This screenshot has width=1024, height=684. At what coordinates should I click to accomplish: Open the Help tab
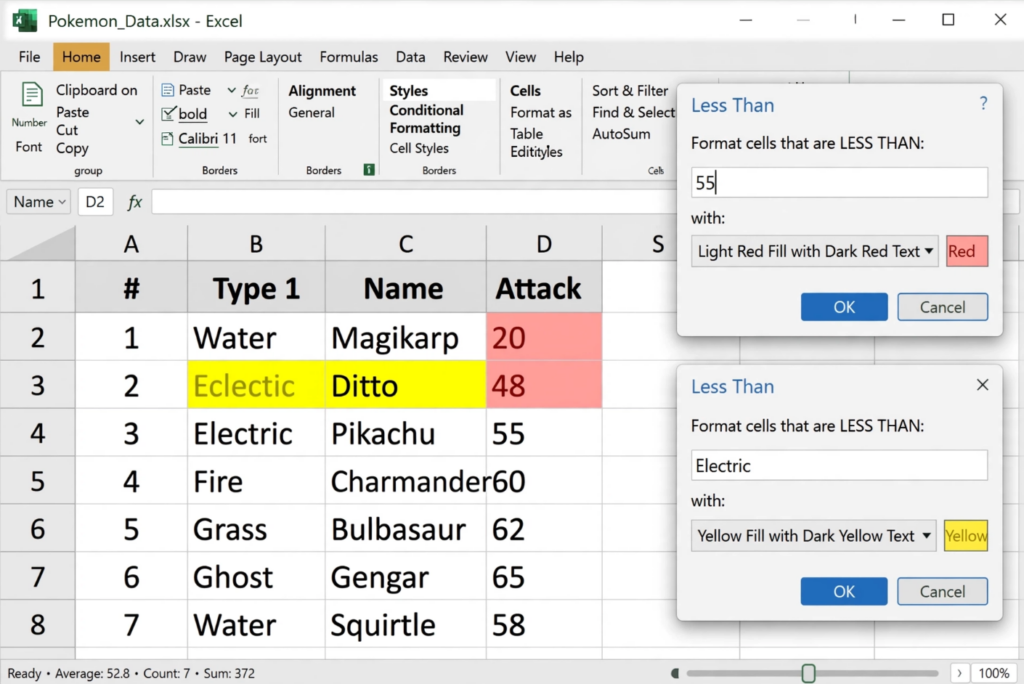568,57
